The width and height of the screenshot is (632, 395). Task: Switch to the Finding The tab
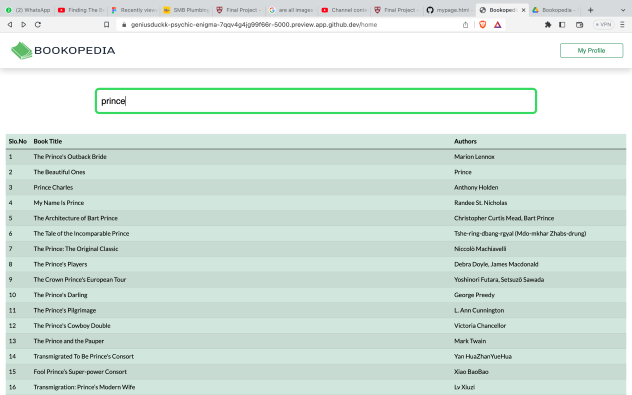(x=81, y=10)
